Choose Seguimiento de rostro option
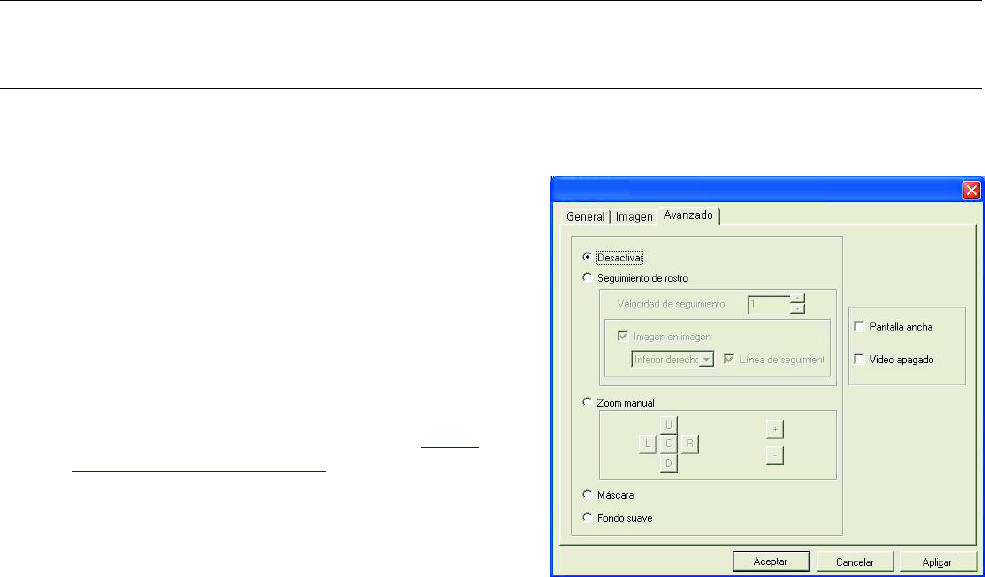 point(587,277)
